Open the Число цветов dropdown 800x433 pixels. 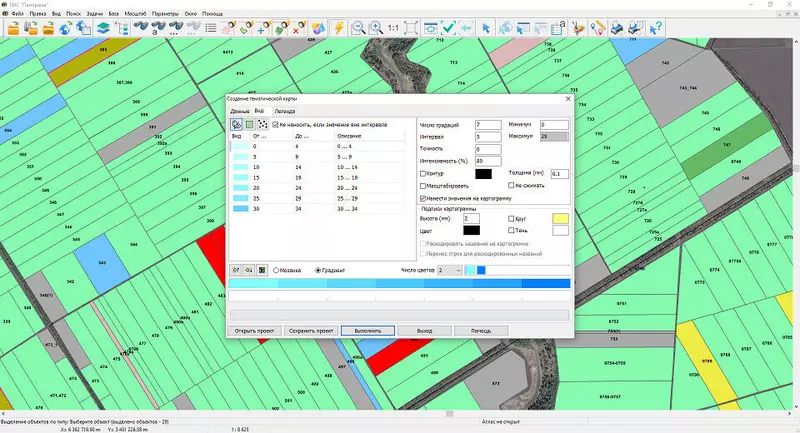pos(449,270)
